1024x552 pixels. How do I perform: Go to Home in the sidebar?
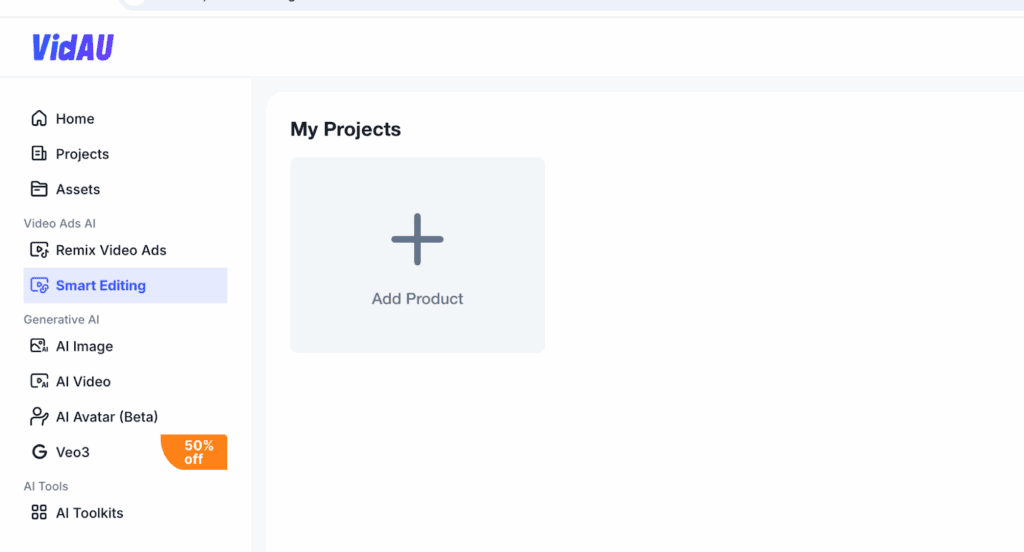[75, 119]
